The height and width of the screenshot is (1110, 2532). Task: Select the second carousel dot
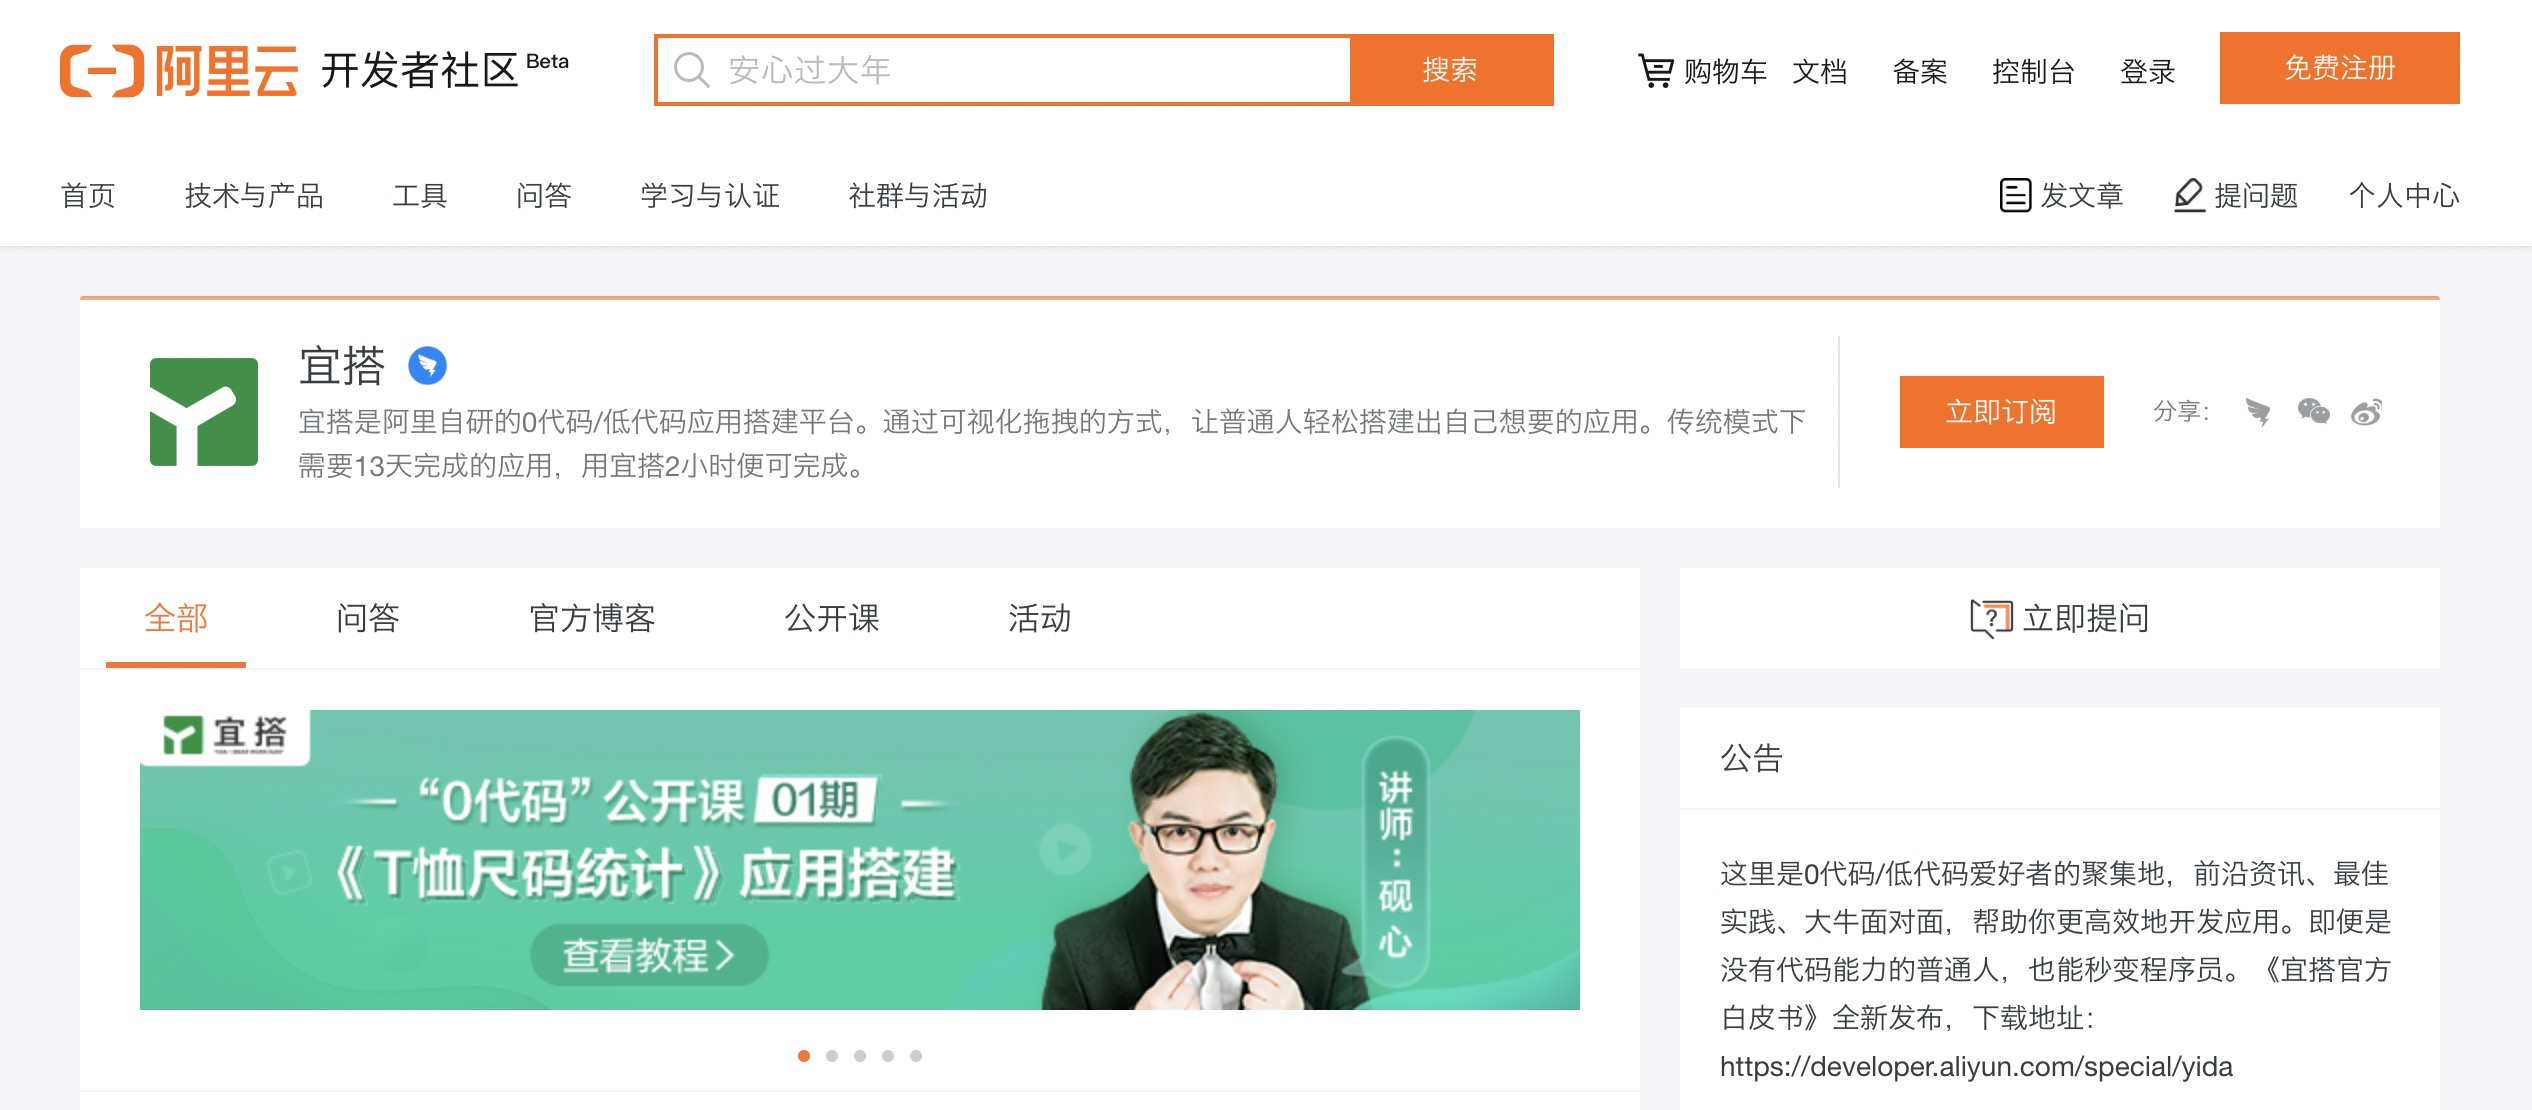point(832,1056)
